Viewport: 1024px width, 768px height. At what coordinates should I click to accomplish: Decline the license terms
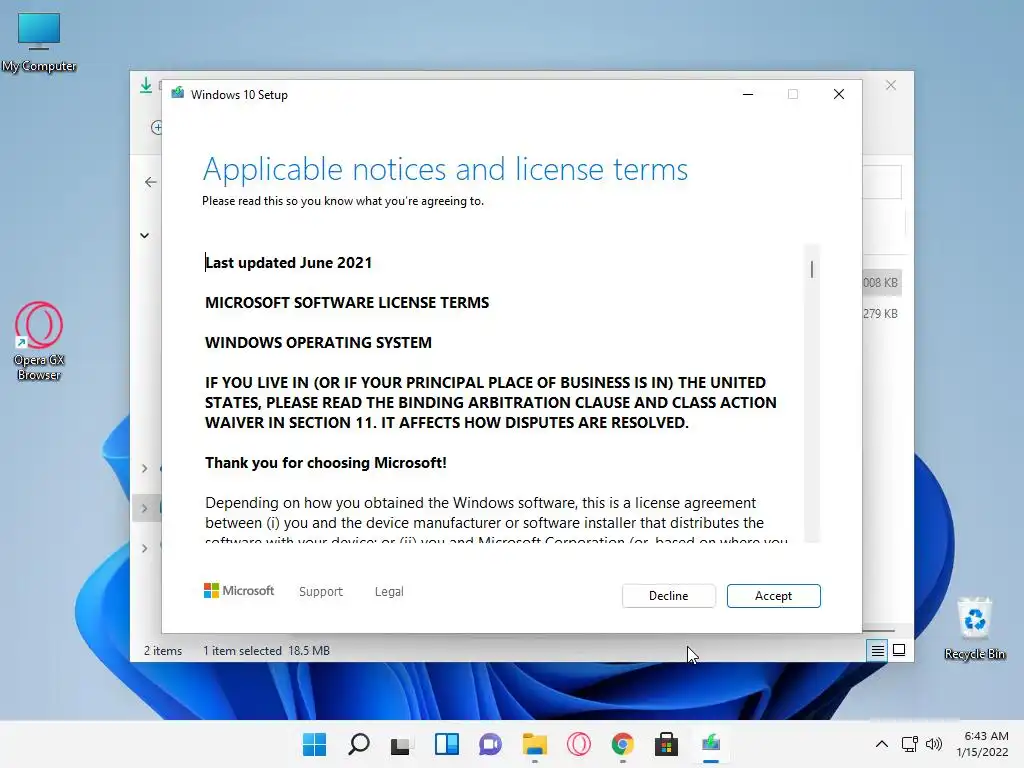668,596
